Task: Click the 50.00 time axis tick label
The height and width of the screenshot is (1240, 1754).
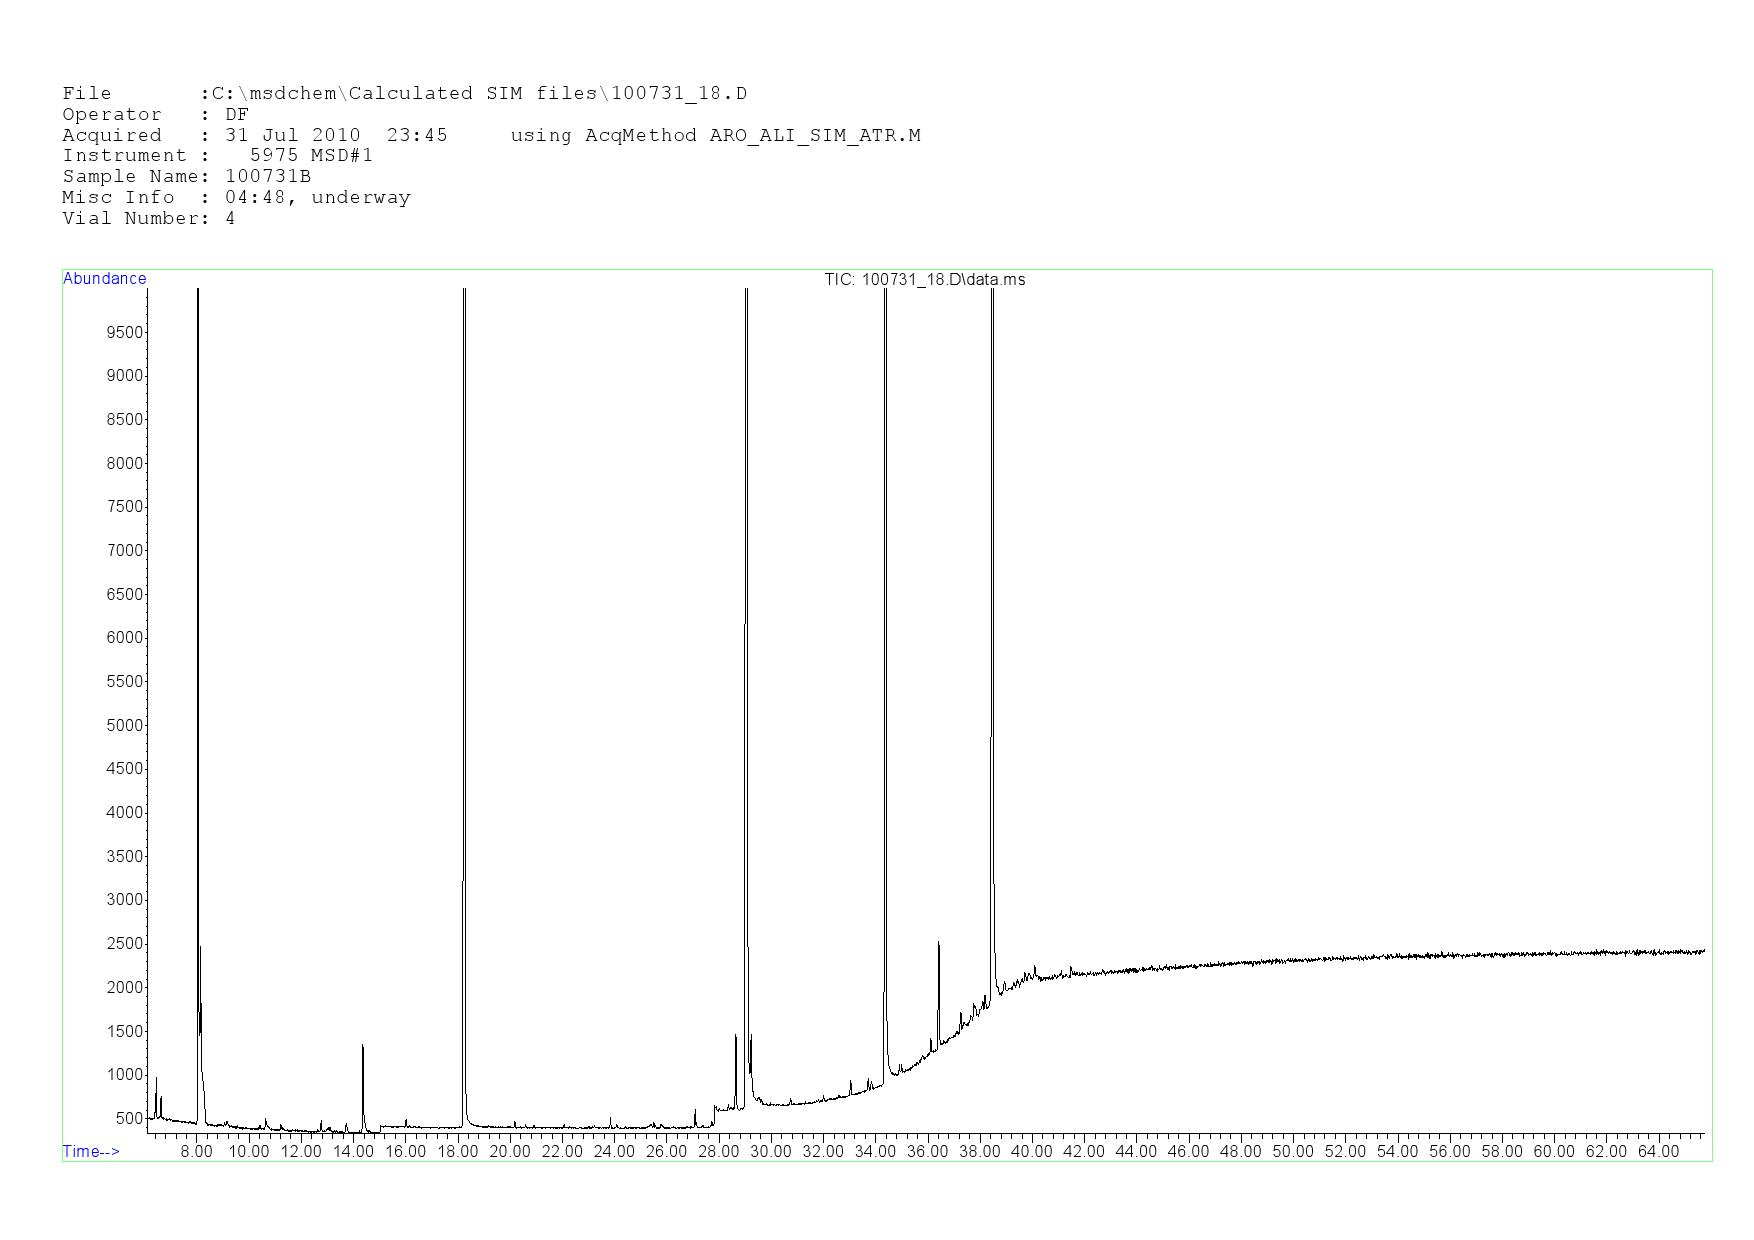Action: [1293, 1151]
